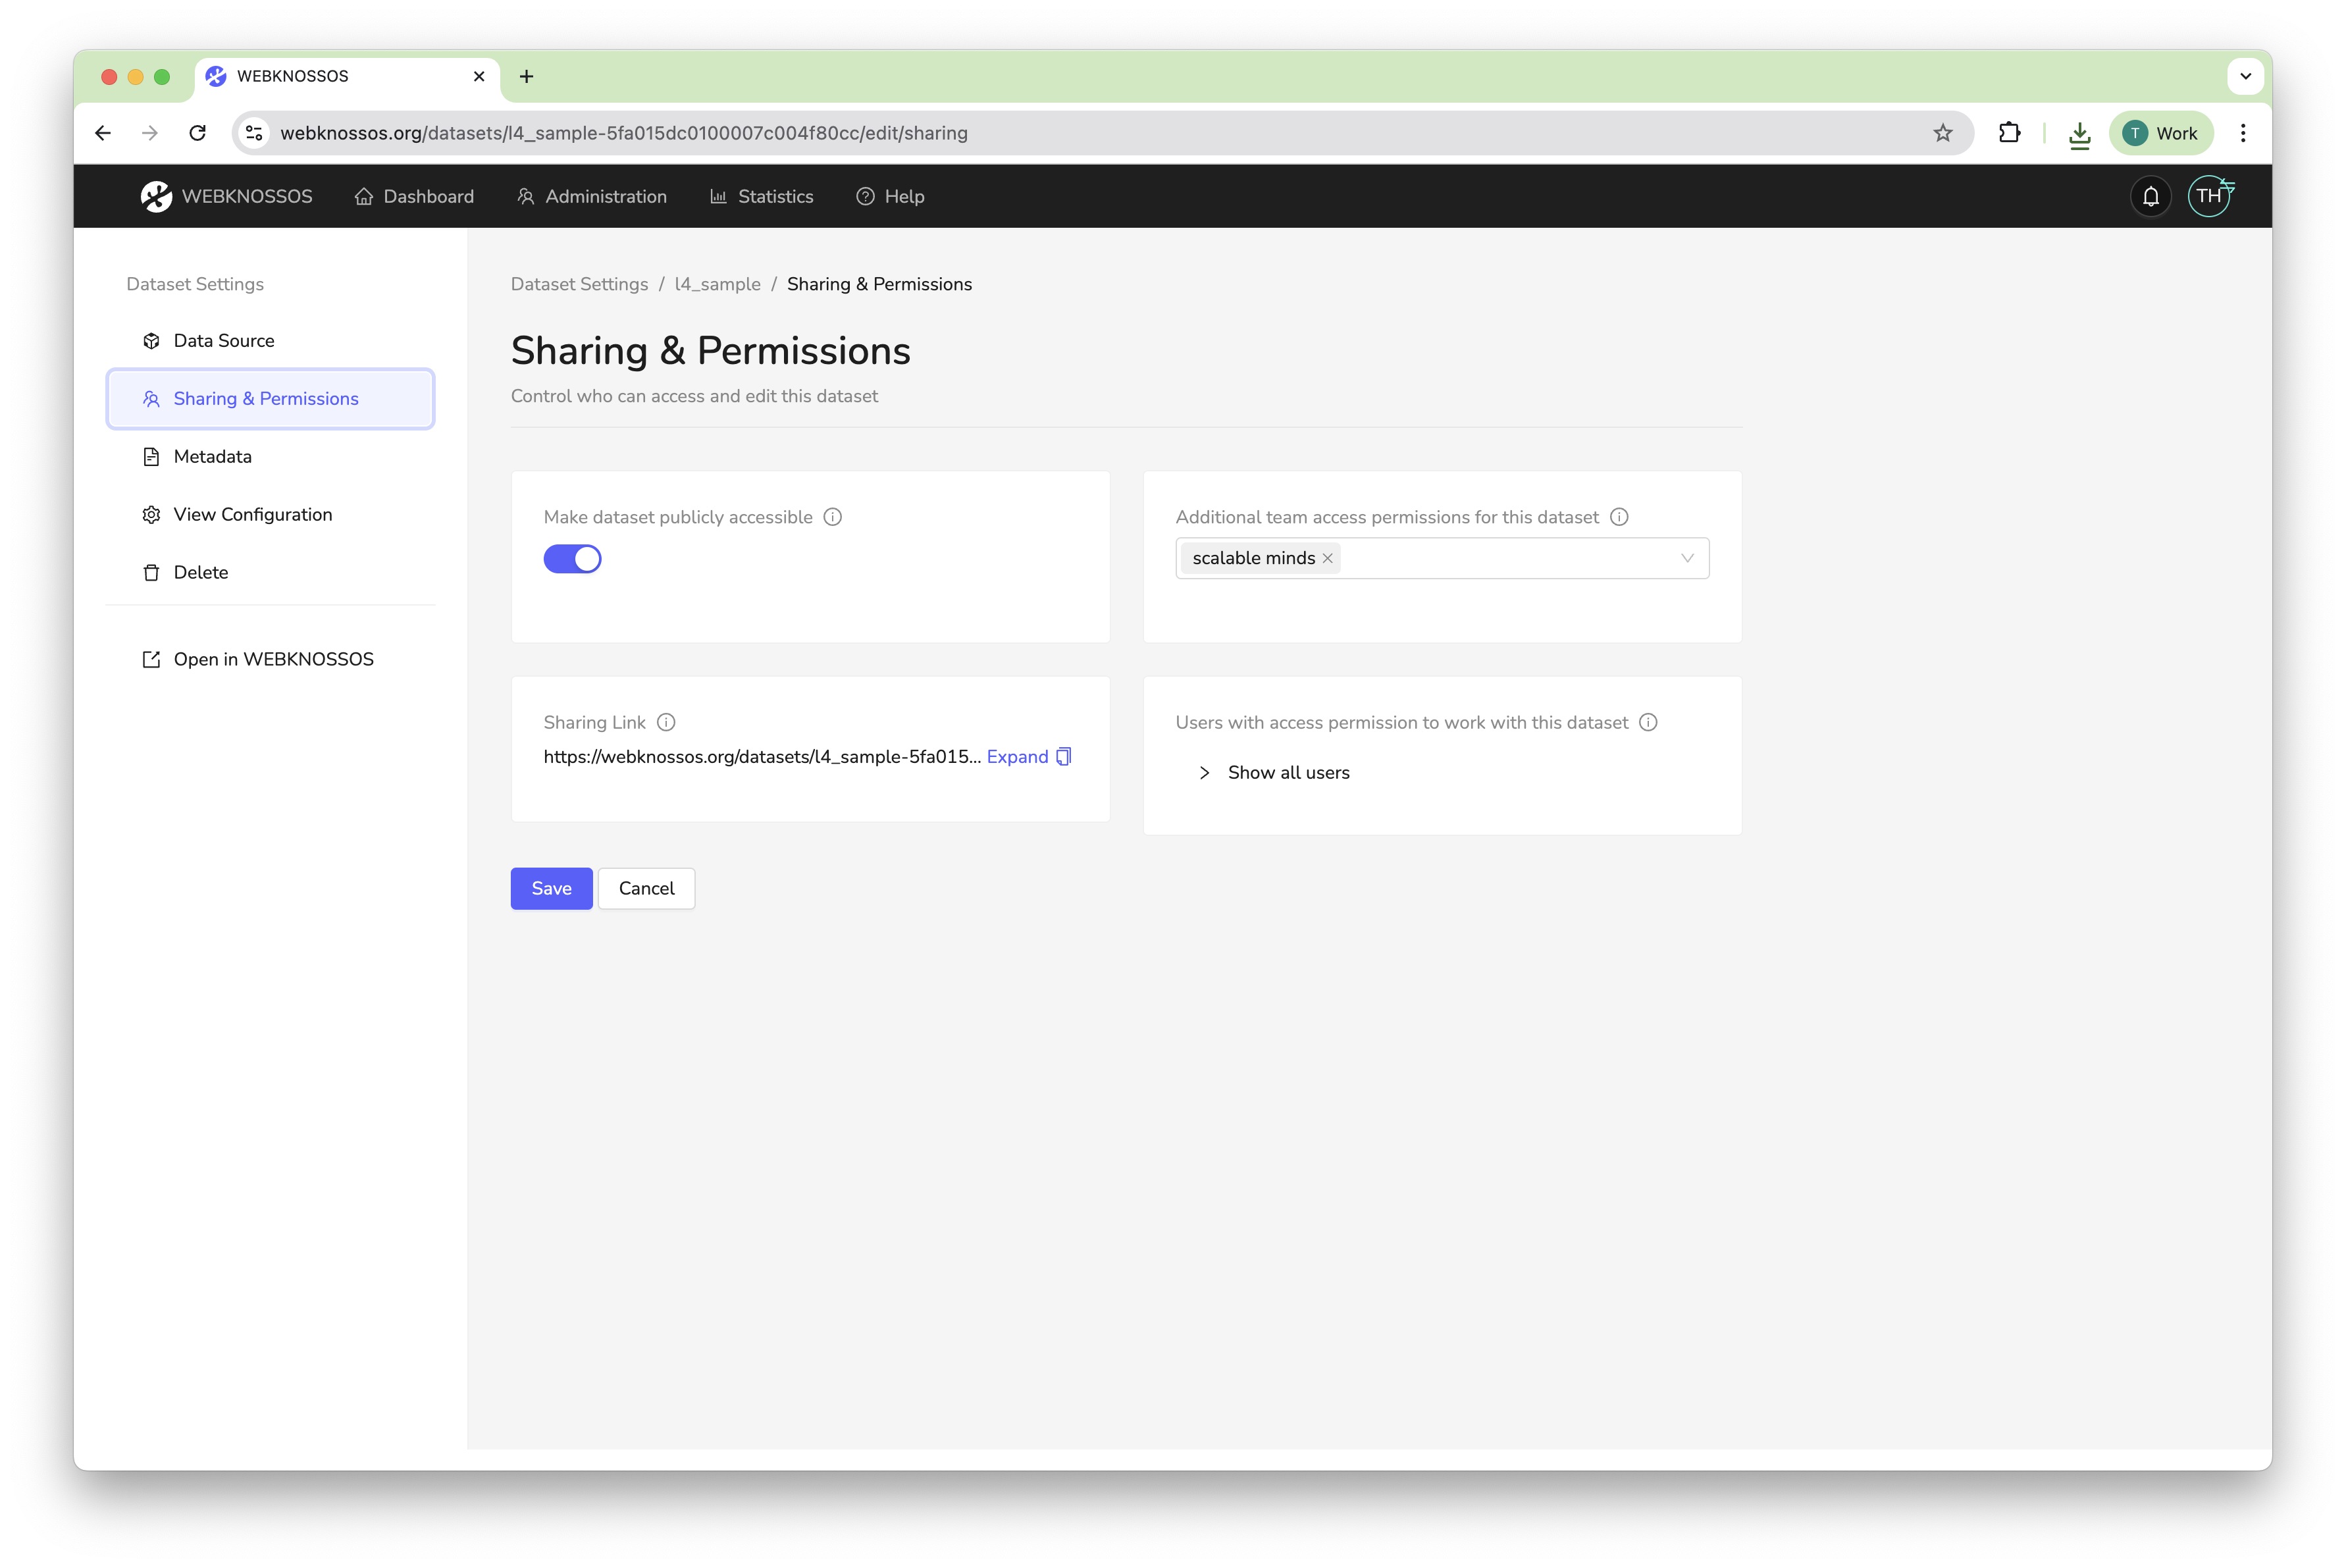Viewport: 2346px width, 1568px height.
Task: Open the notifications bell
Action: click(2150, 196)
